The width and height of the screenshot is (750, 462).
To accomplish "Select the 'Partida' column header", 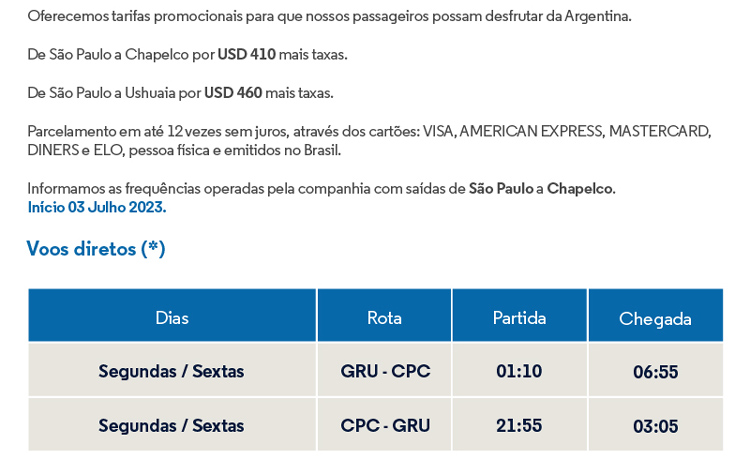I will (519, 315).
